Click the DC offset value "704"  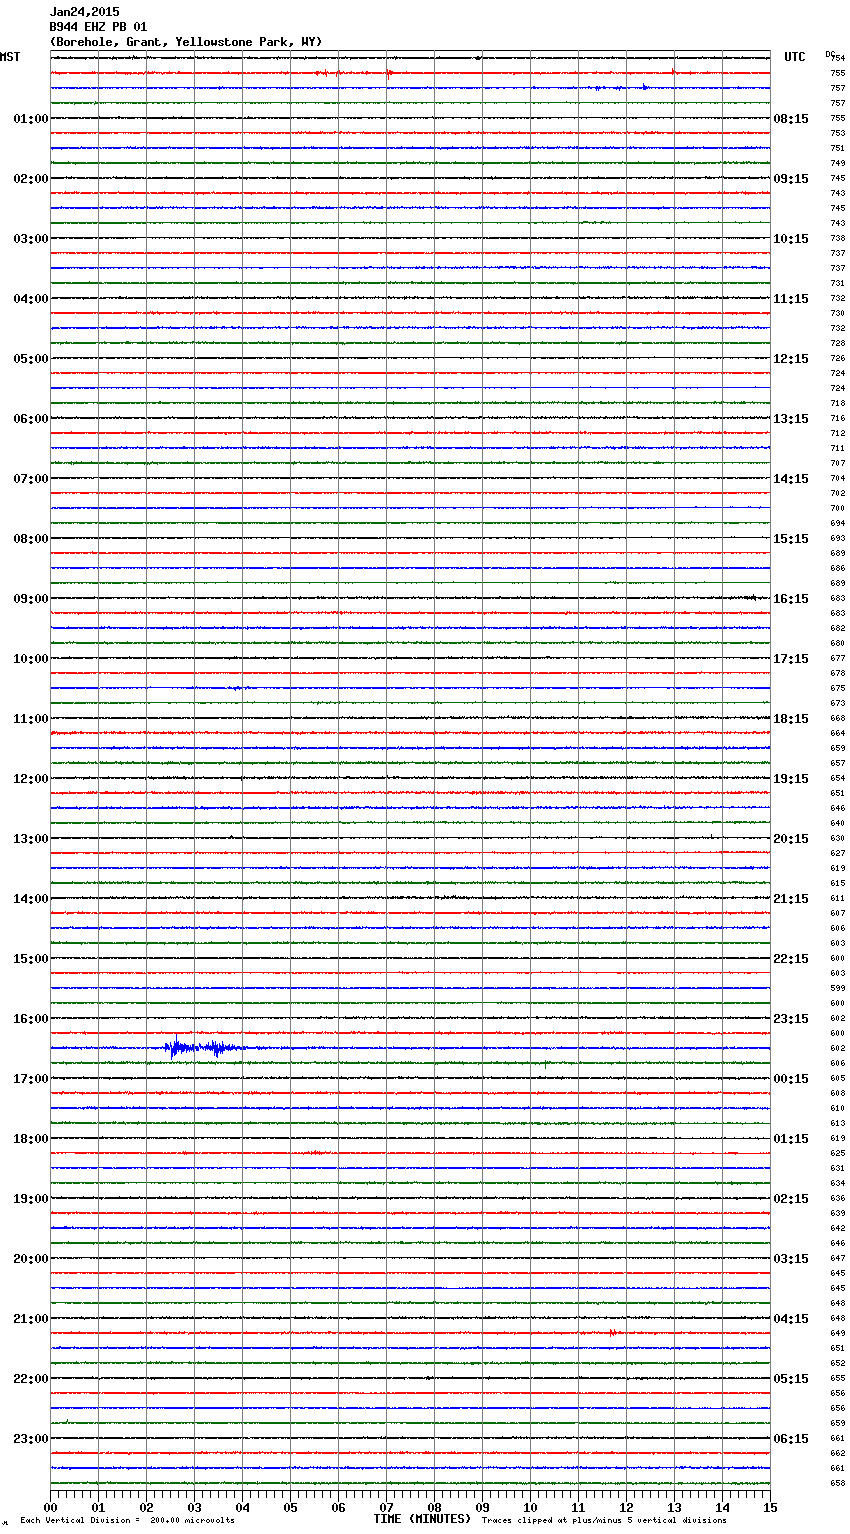point(838,478)
